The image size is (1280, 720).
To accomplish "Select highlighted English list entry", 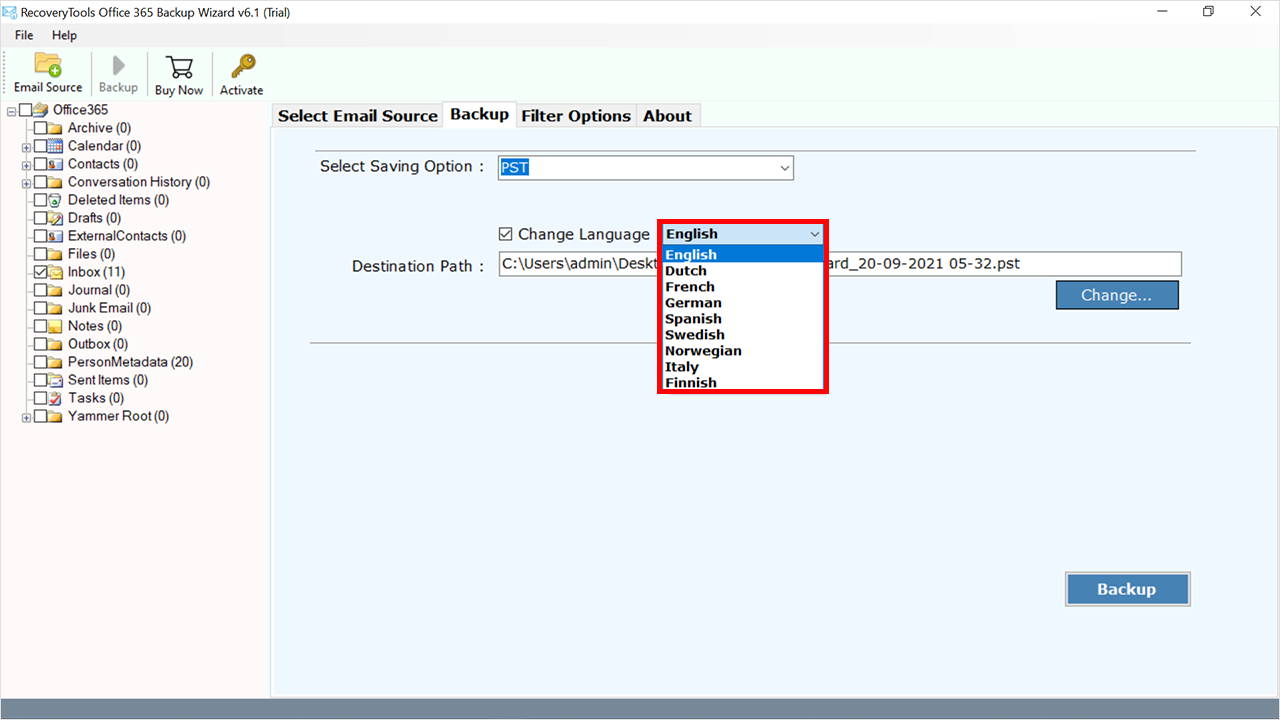I will (742, 255).
